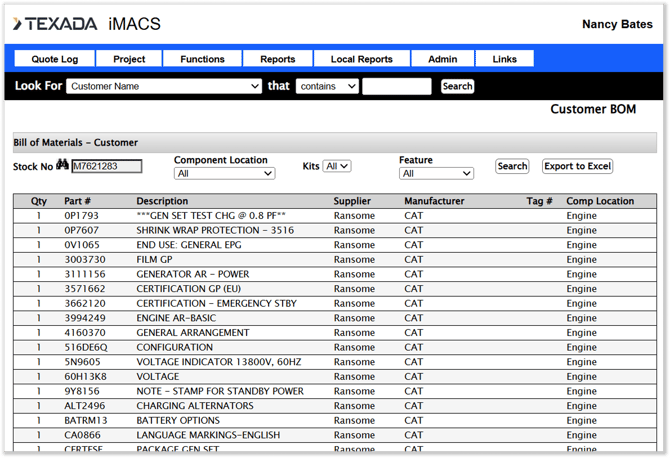Screen dimensions: 670x458
Task: Open the Admin menu
Action: [x=442, y=59]
